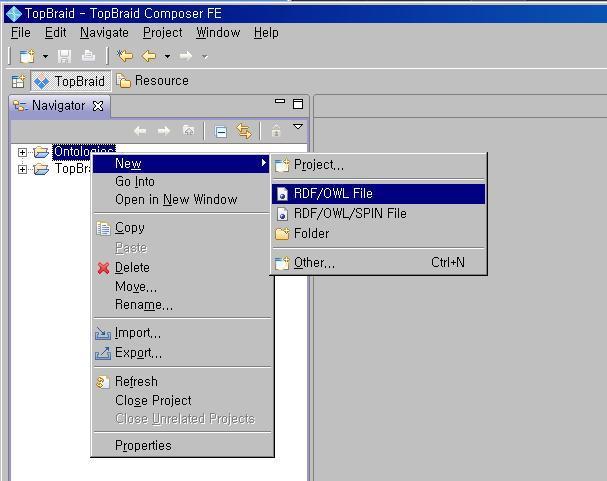
Task: Choose Move... in the context menu
Action: (181, 287)
